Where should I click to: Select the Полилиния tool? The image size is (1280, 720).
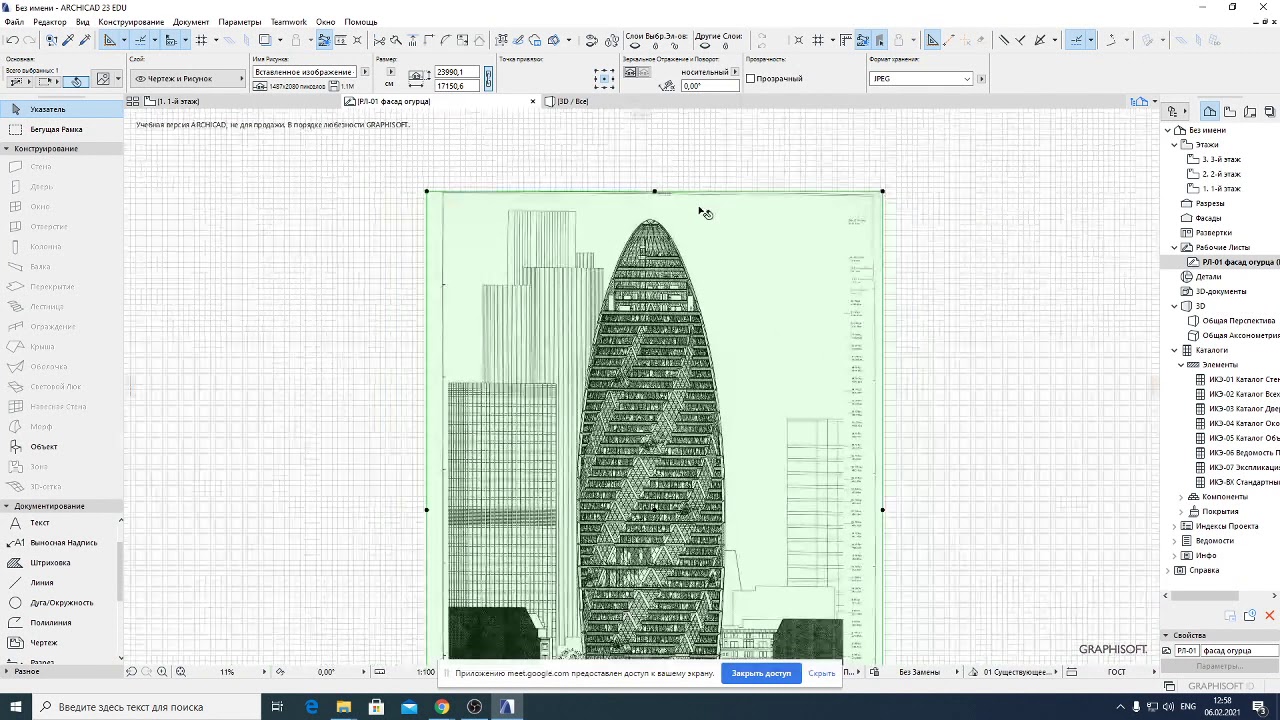coord(60,623)
